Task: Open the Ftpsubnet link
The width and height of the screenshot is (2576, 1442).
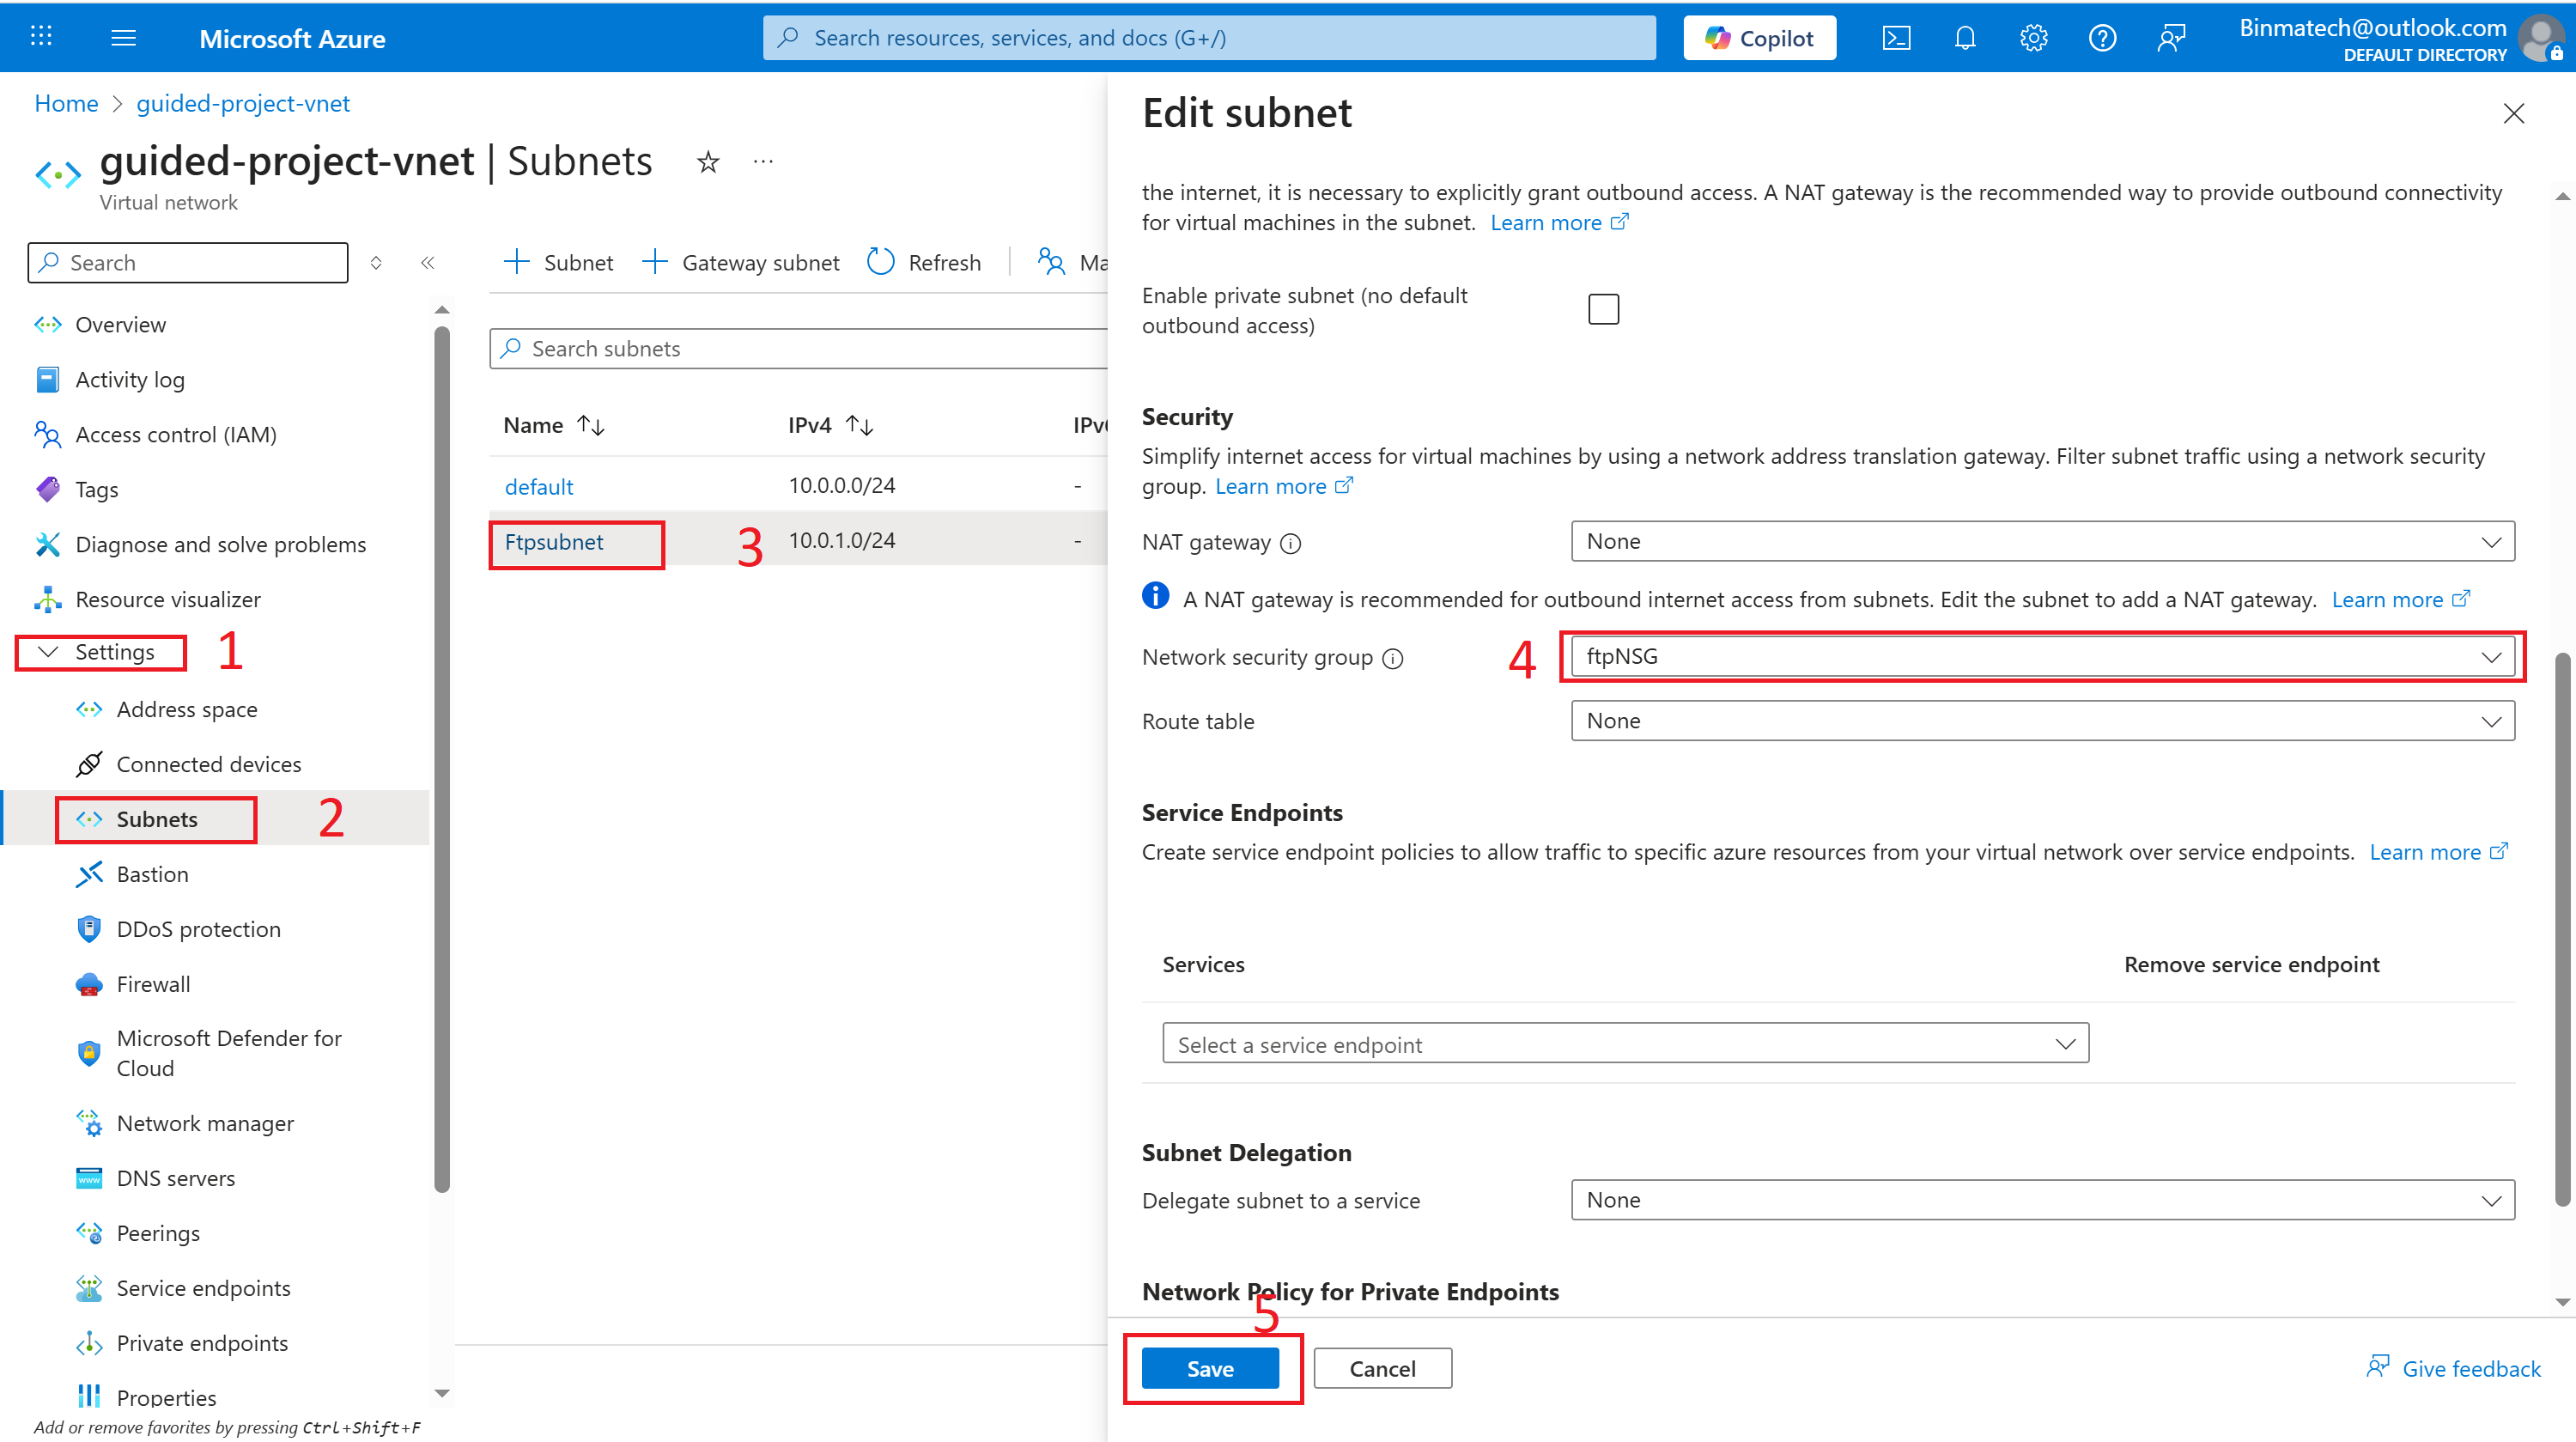Action: pyautogui.click(x=554, y=542)
